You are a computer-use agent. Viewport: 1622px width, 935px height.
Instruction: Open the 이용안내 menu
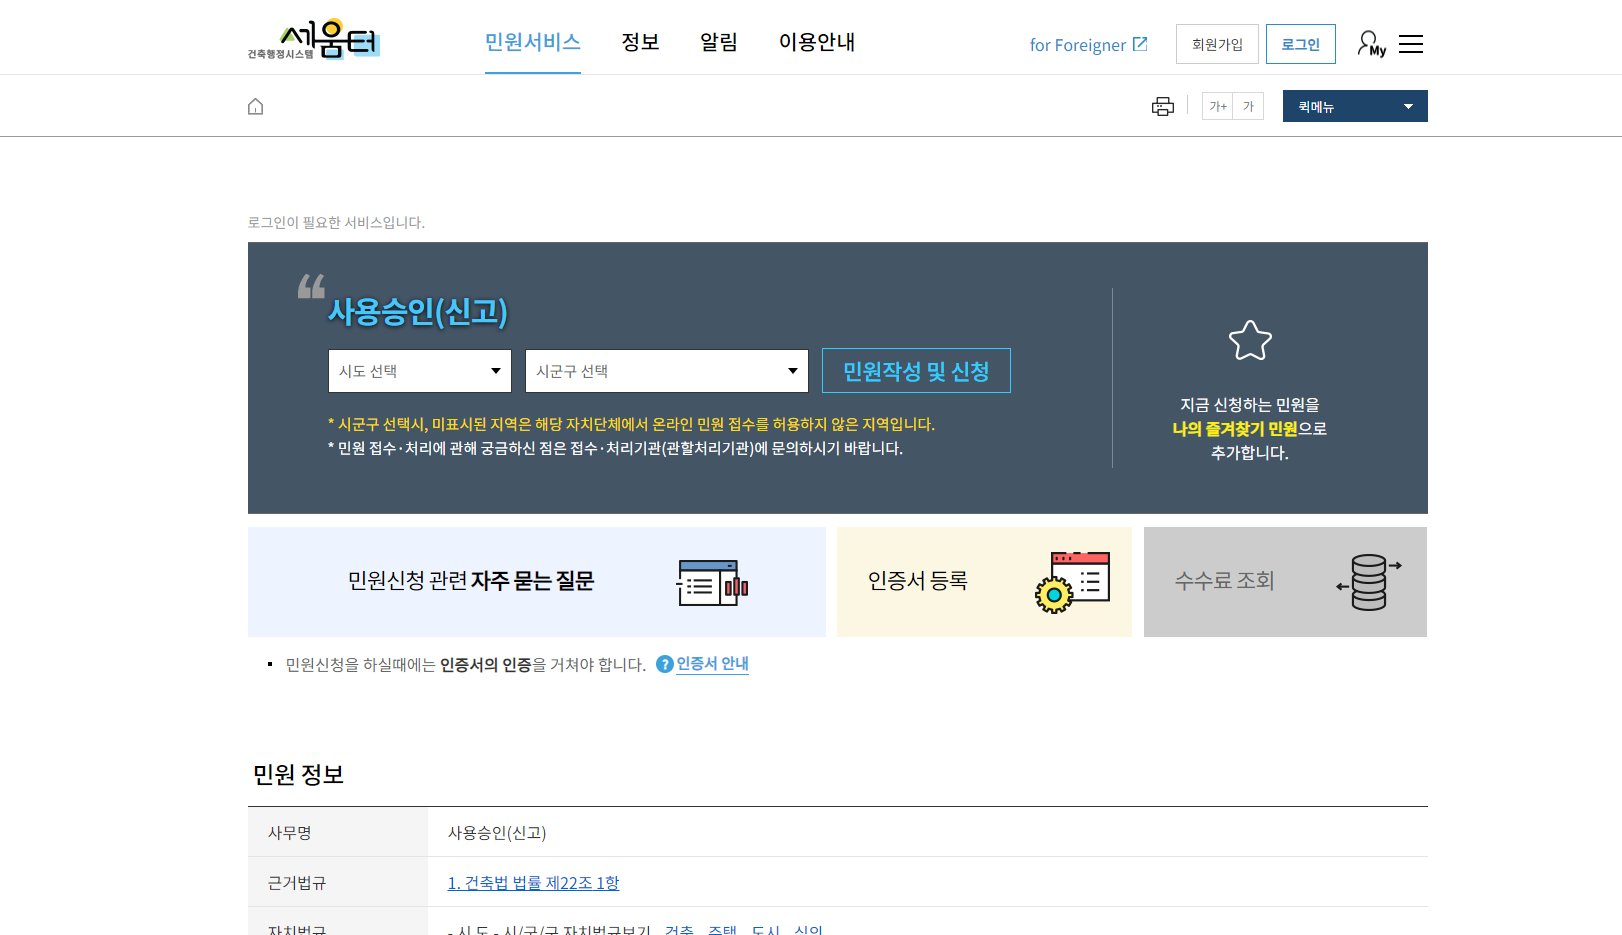(816, 42)
